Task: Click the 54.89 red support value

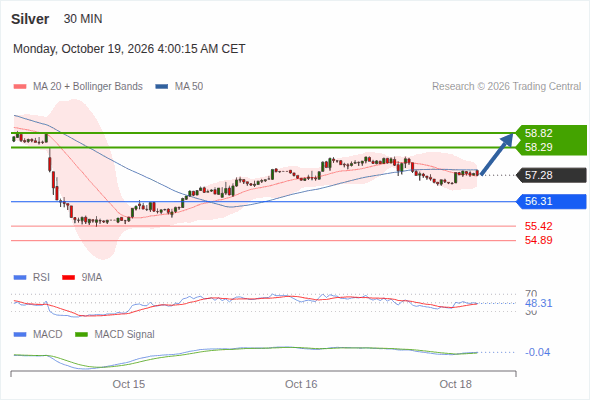Action: coord(538,240)
